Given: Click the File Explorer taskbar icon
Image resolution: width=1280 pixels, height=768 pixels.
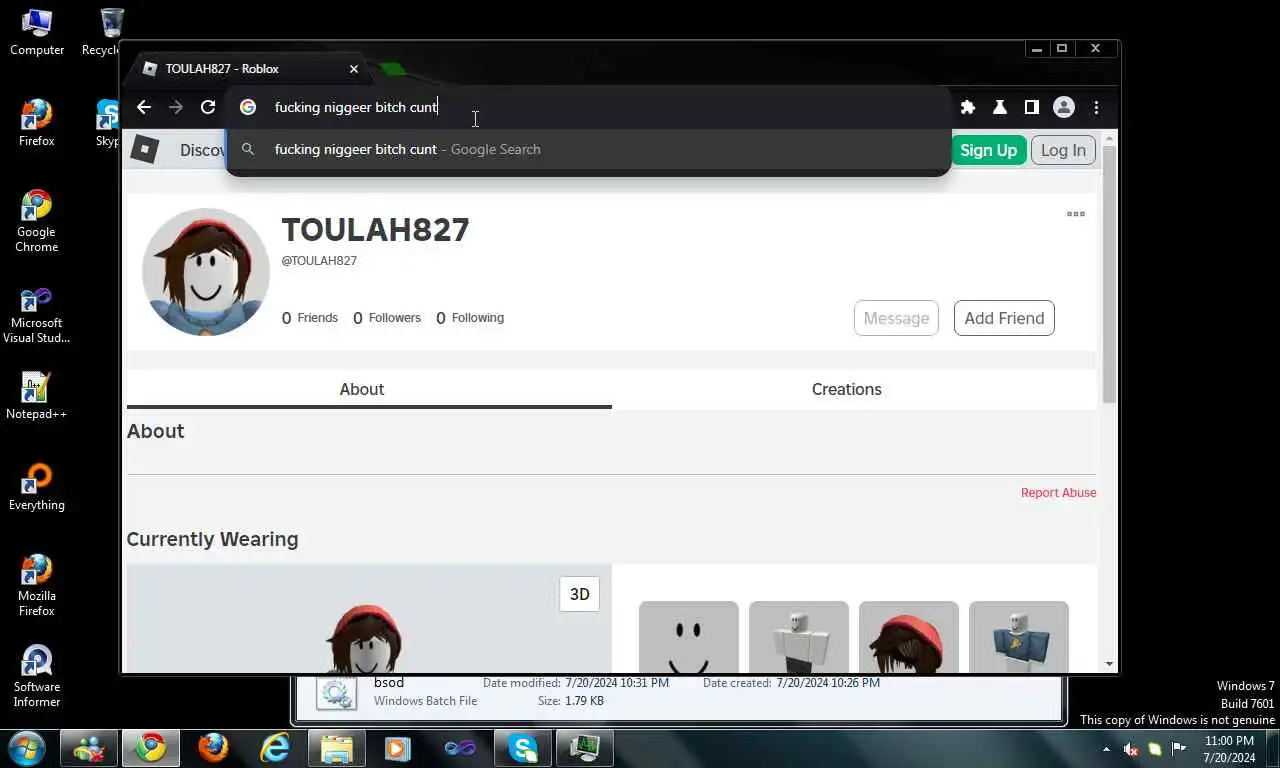Looking at the screenshot, I should point(337,748).
